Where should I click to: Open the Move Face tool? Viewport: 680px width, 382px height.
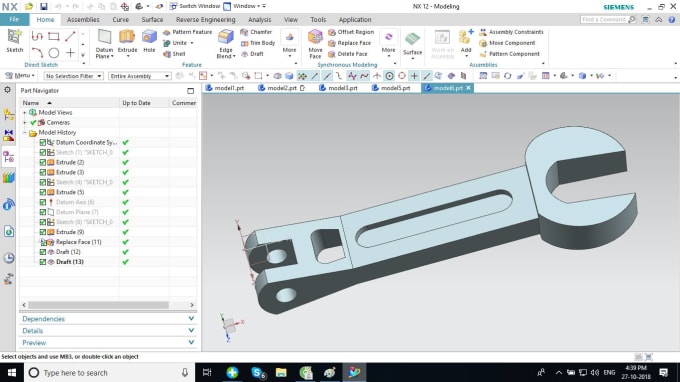pos(315,43)
